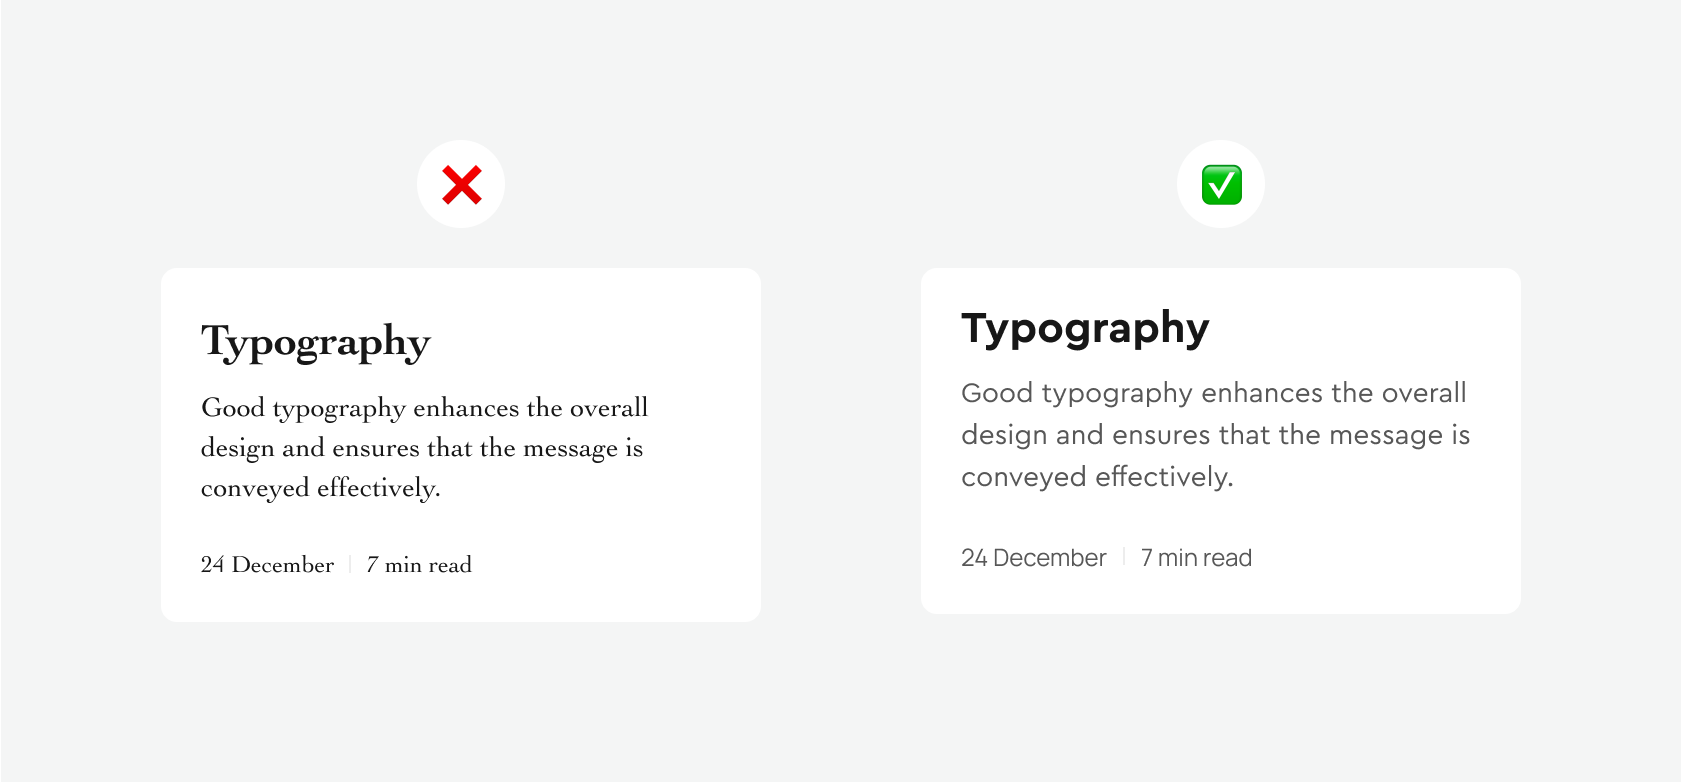Click "conveyed effectively." in the sans-serif card
The image size is (1681, 782).
coord(1097,477)
